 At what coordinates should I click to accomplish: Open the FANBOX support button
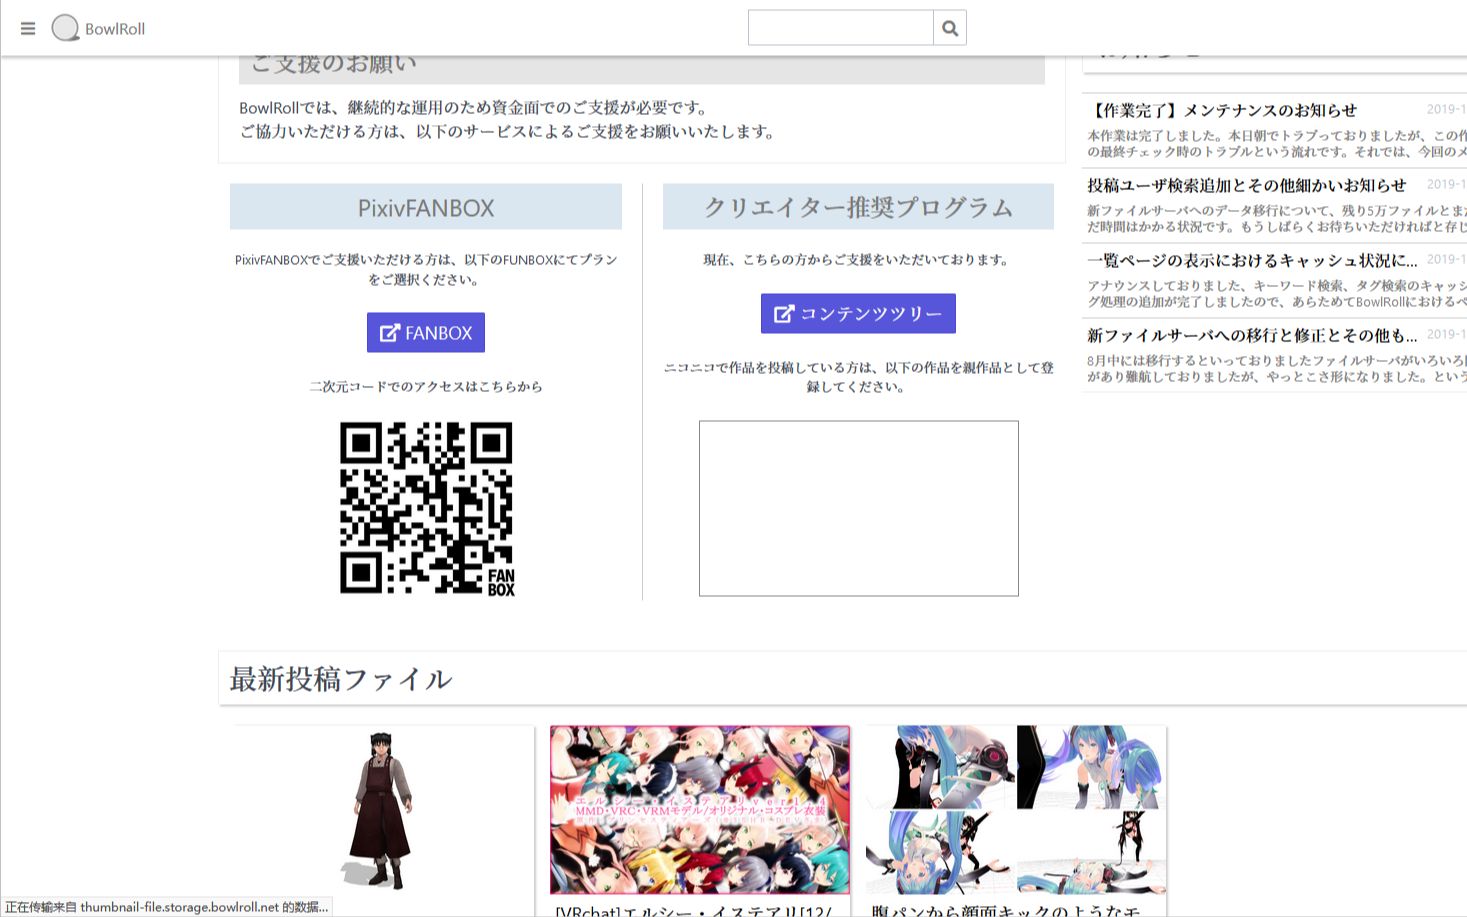coord(426,333)
